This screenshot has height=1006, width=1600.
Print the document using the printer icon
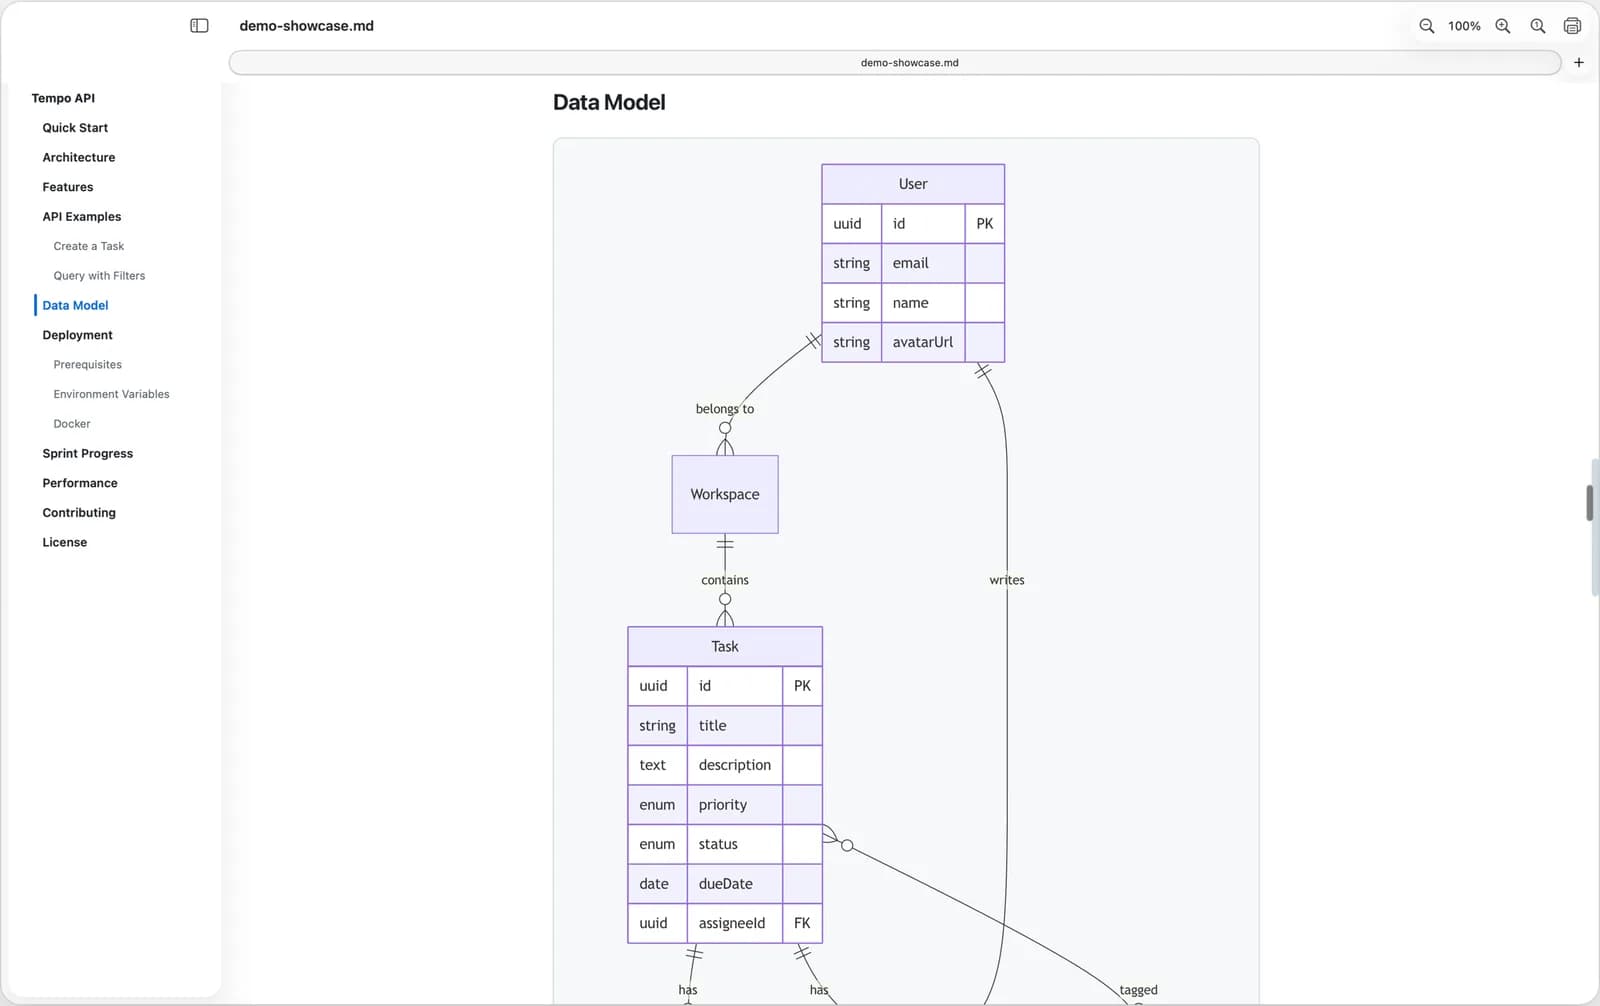pos(1572,26)
